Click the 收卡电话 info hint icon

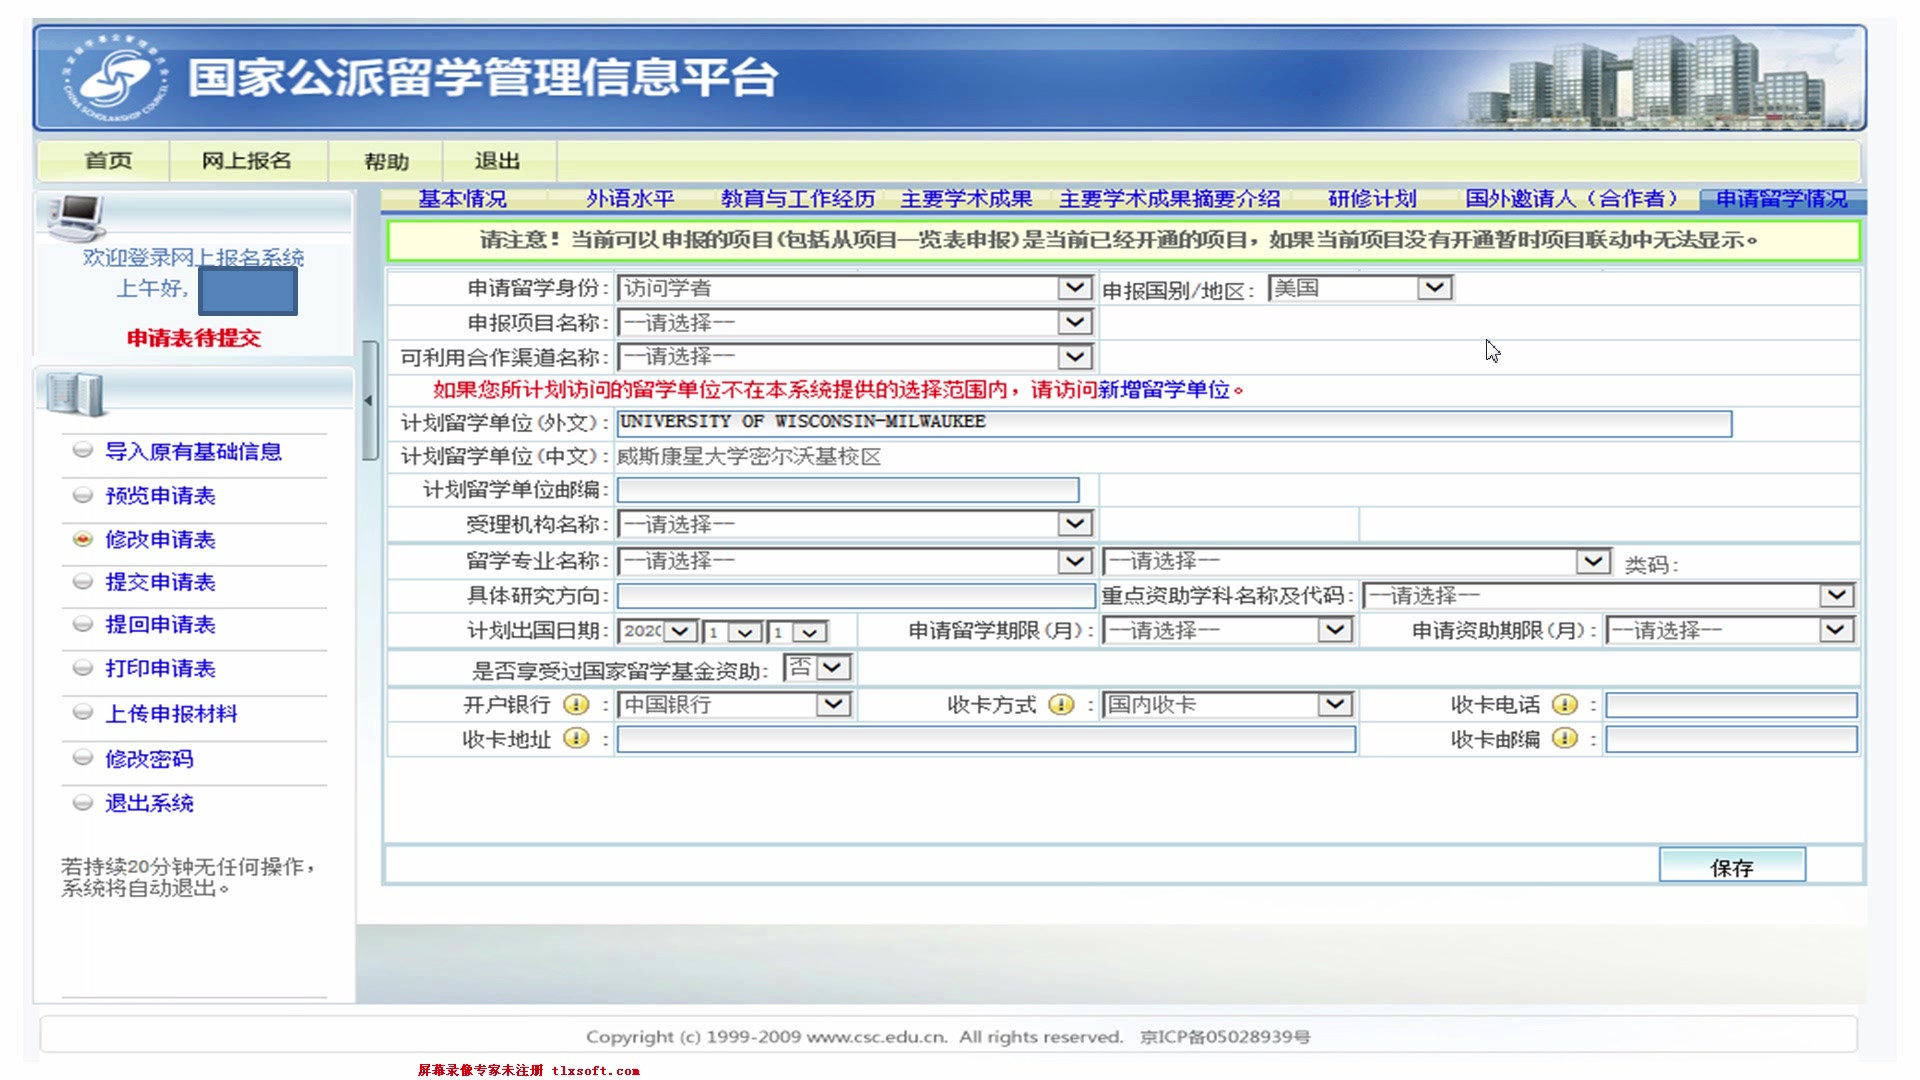1565,704
